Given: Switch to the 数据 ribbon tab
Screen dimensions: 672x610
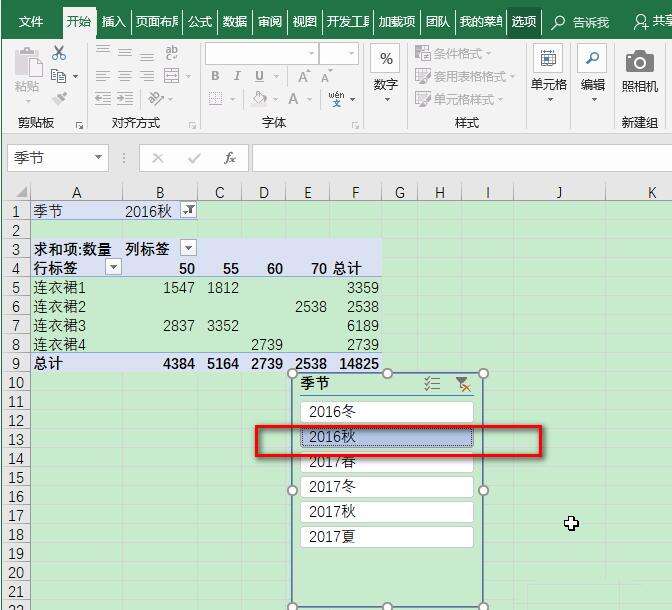Looking at the screenshot, I should point(235,21).
